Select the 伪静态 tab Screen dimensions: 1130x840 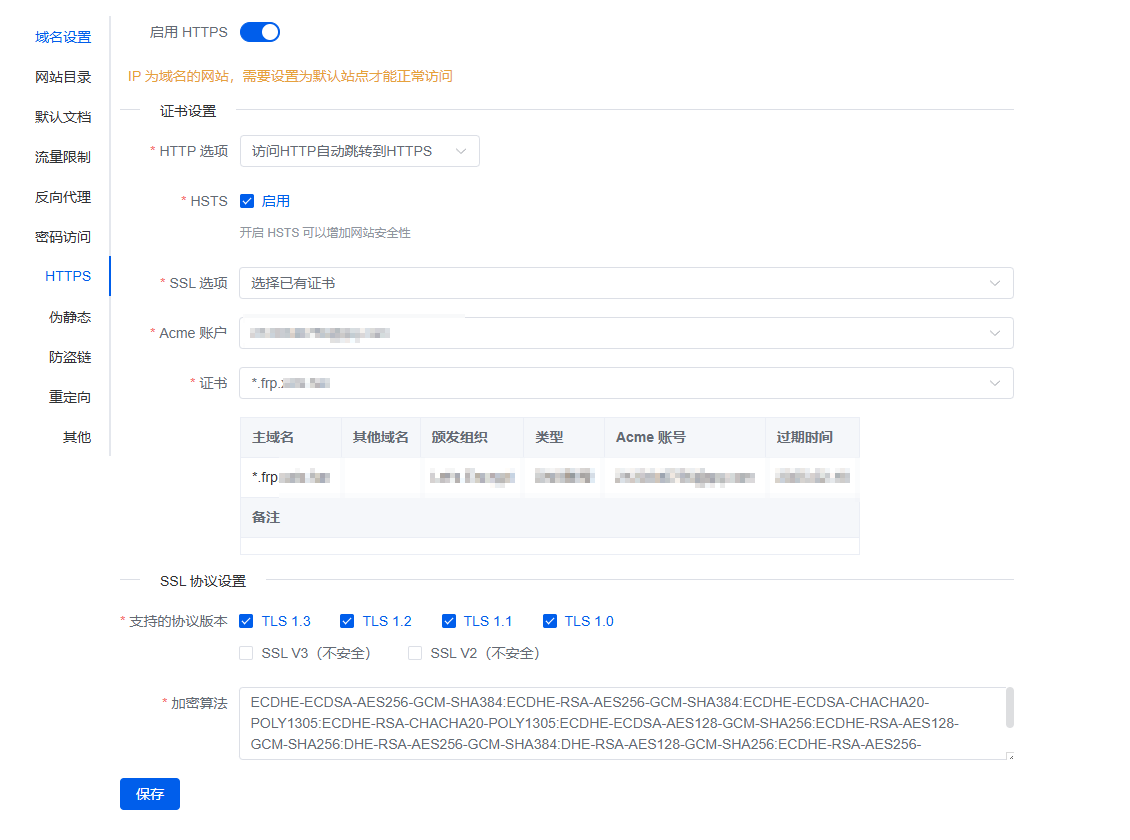pyautogui.click(x=70, y=317)
